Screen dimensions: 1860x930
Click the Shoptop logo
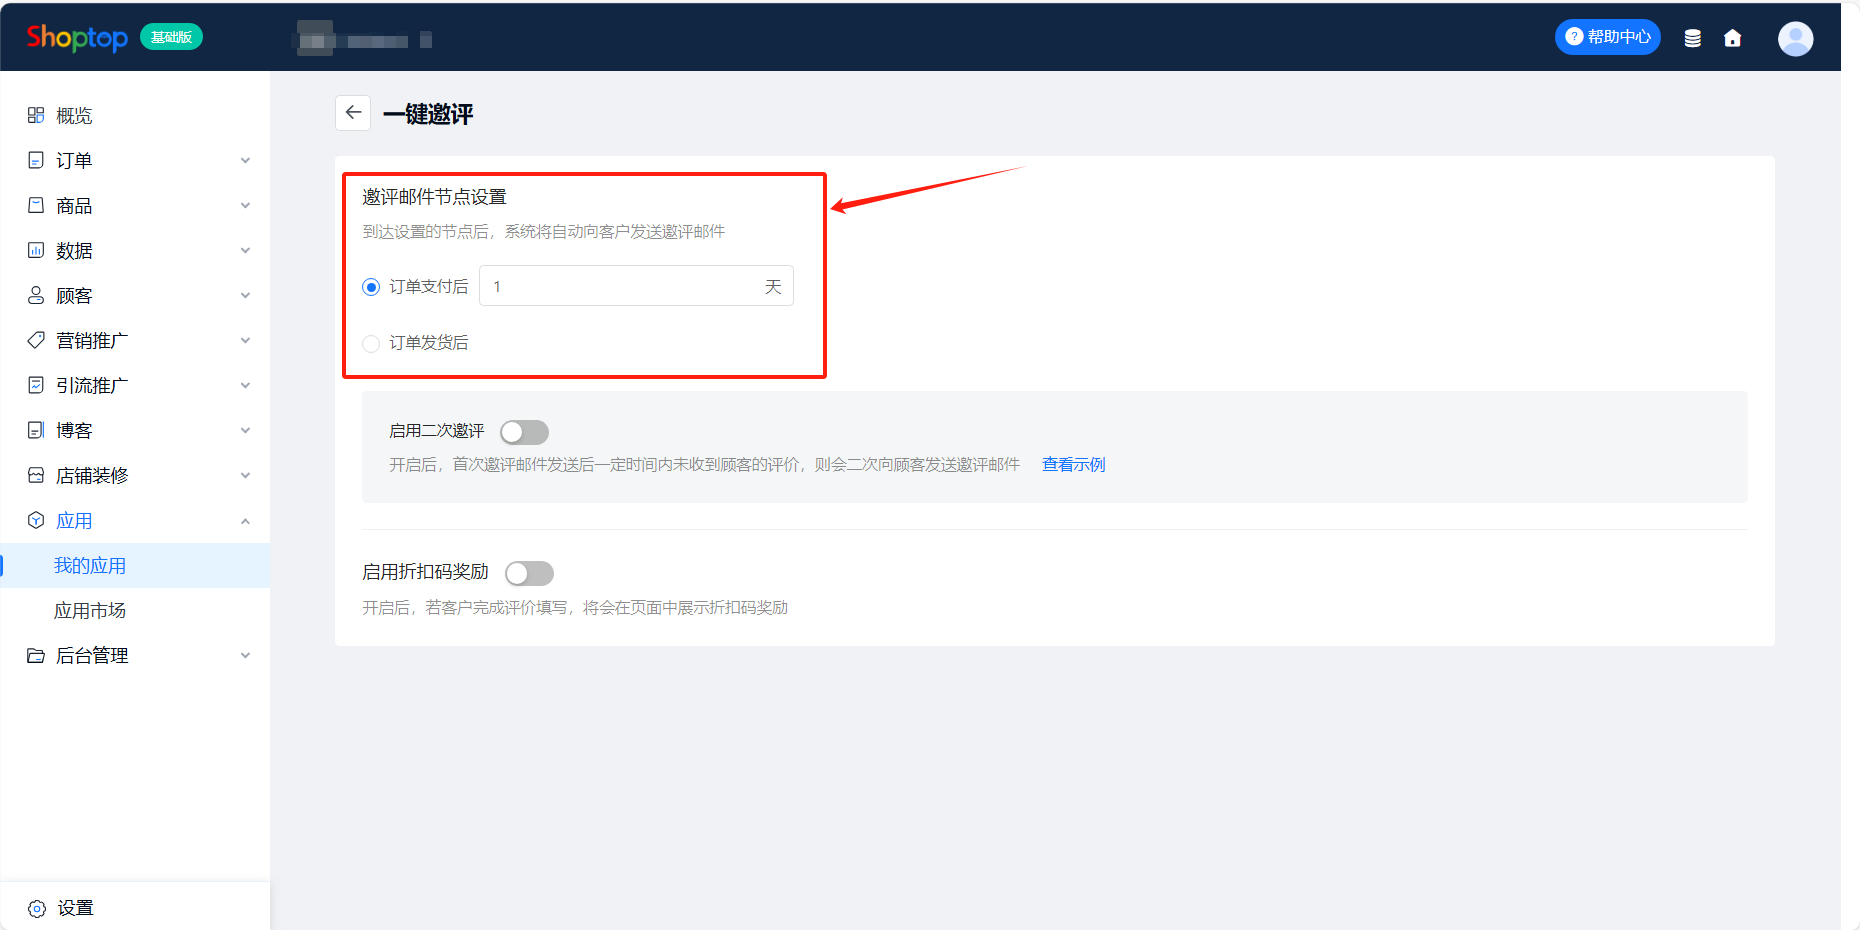77,38
